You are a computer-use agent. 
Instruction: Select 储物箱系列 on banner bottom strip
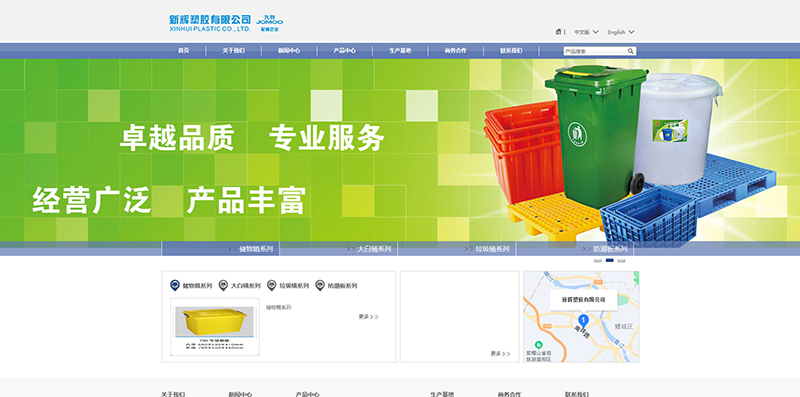tap(256, 249)
